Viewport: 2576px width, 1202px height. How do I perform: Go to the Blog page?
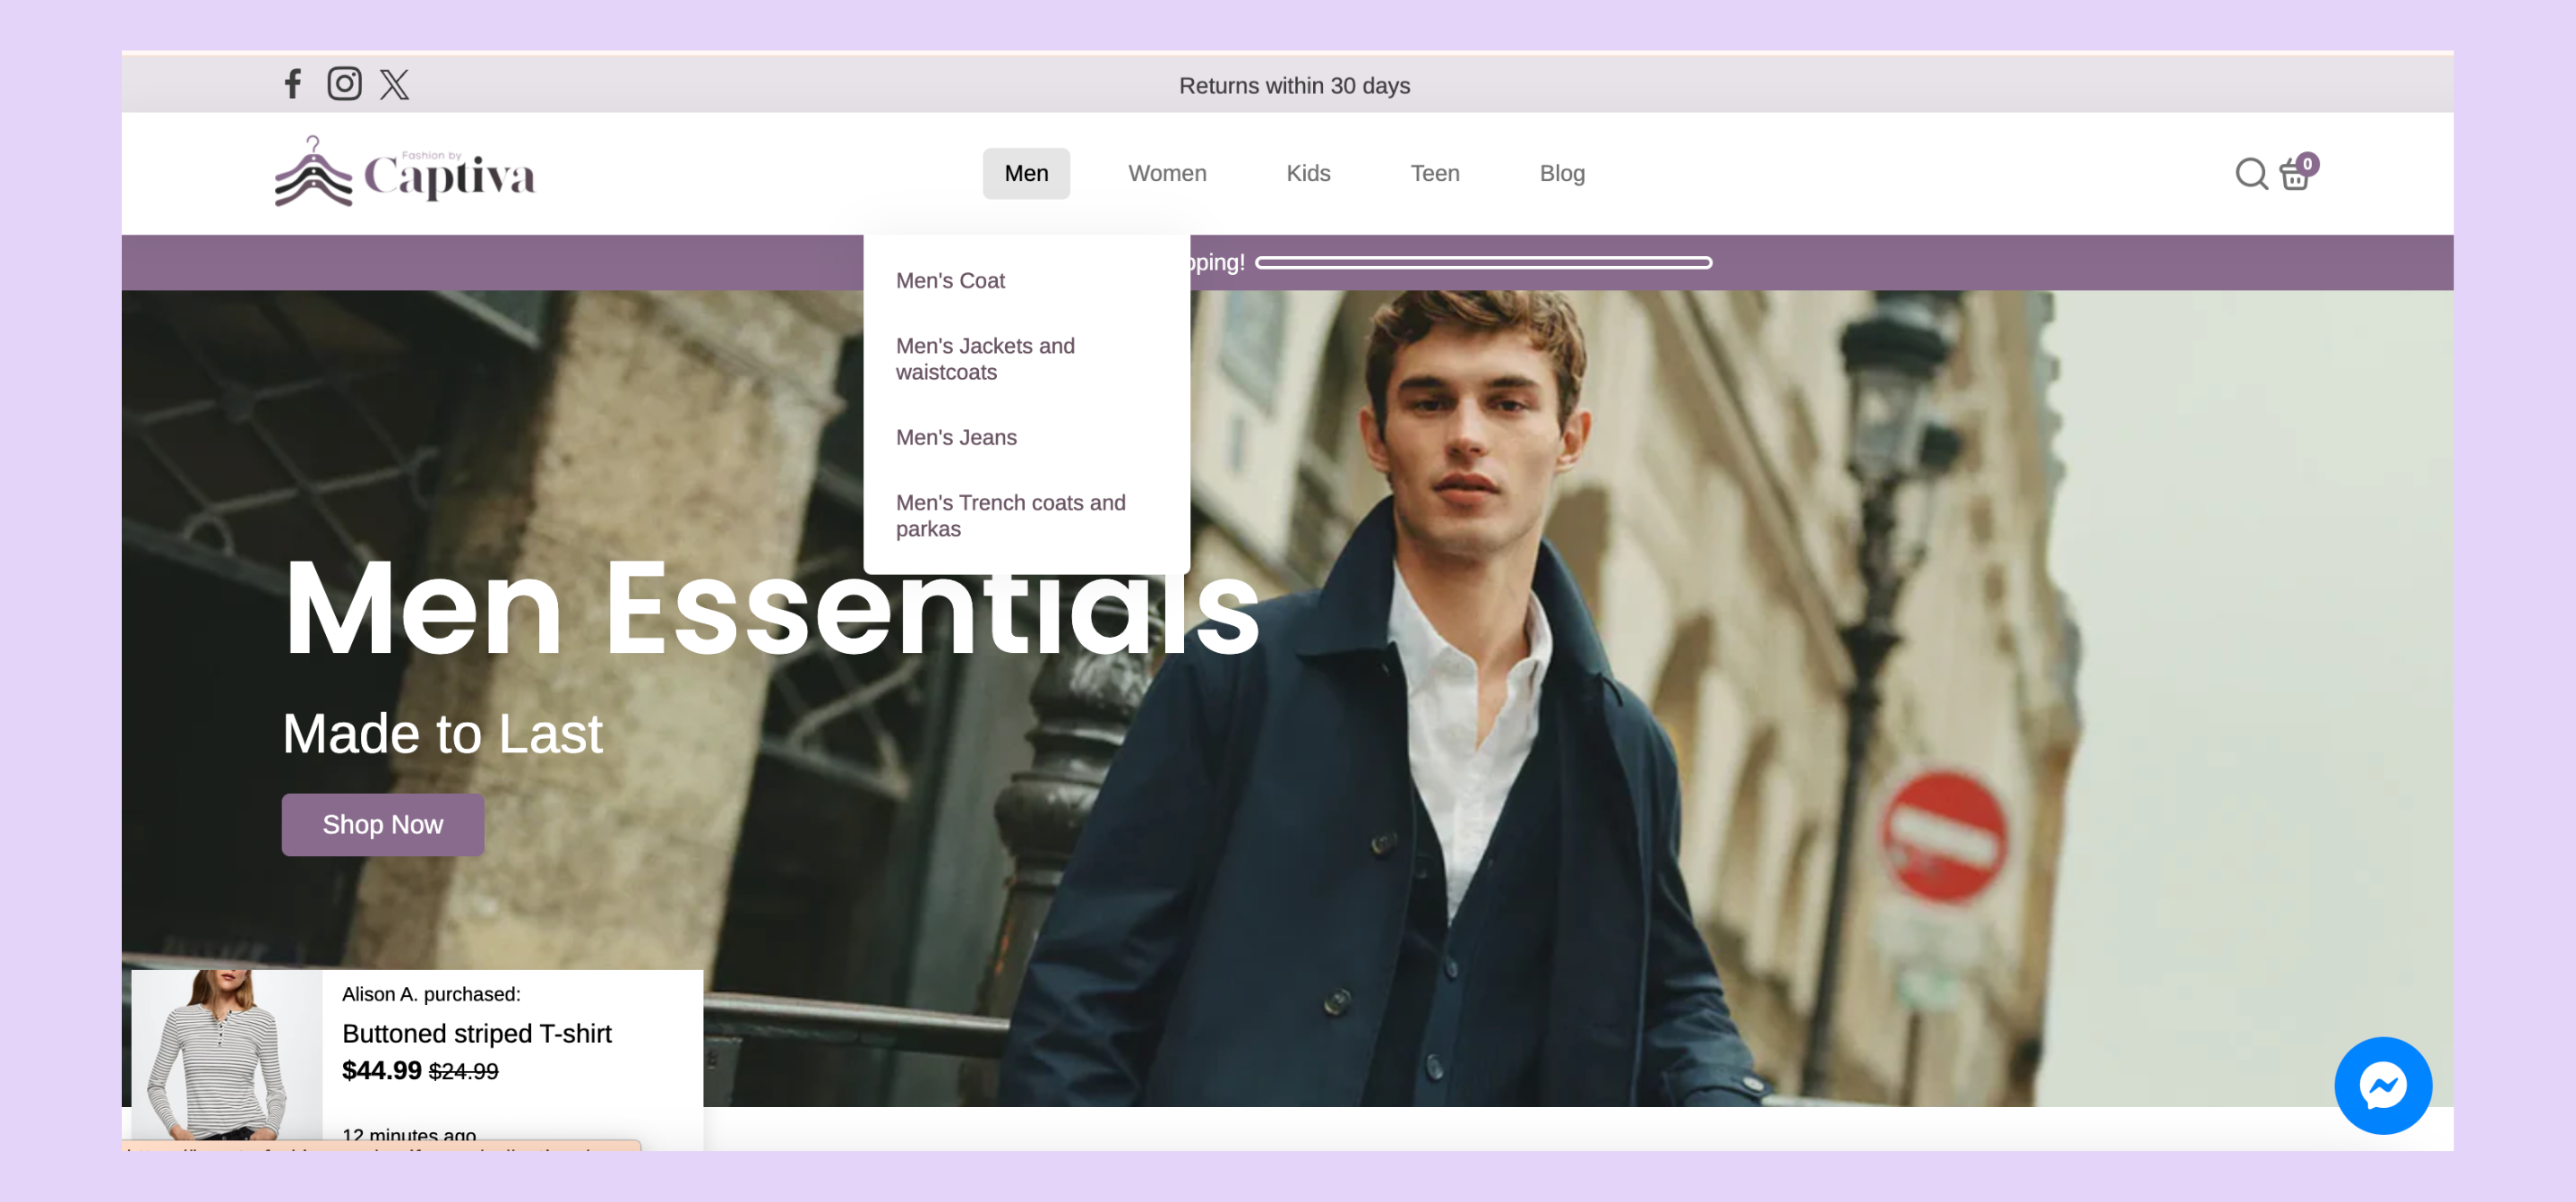(1561, 174)
